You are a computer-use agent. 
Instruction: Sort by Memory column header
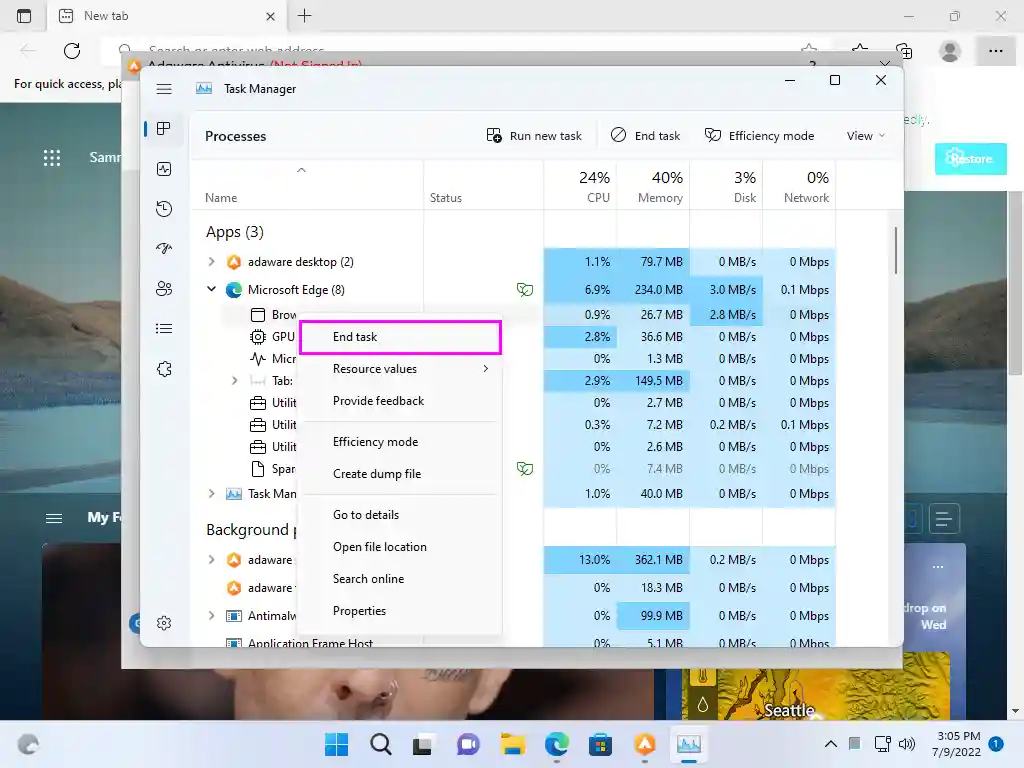tap(653, 186)
